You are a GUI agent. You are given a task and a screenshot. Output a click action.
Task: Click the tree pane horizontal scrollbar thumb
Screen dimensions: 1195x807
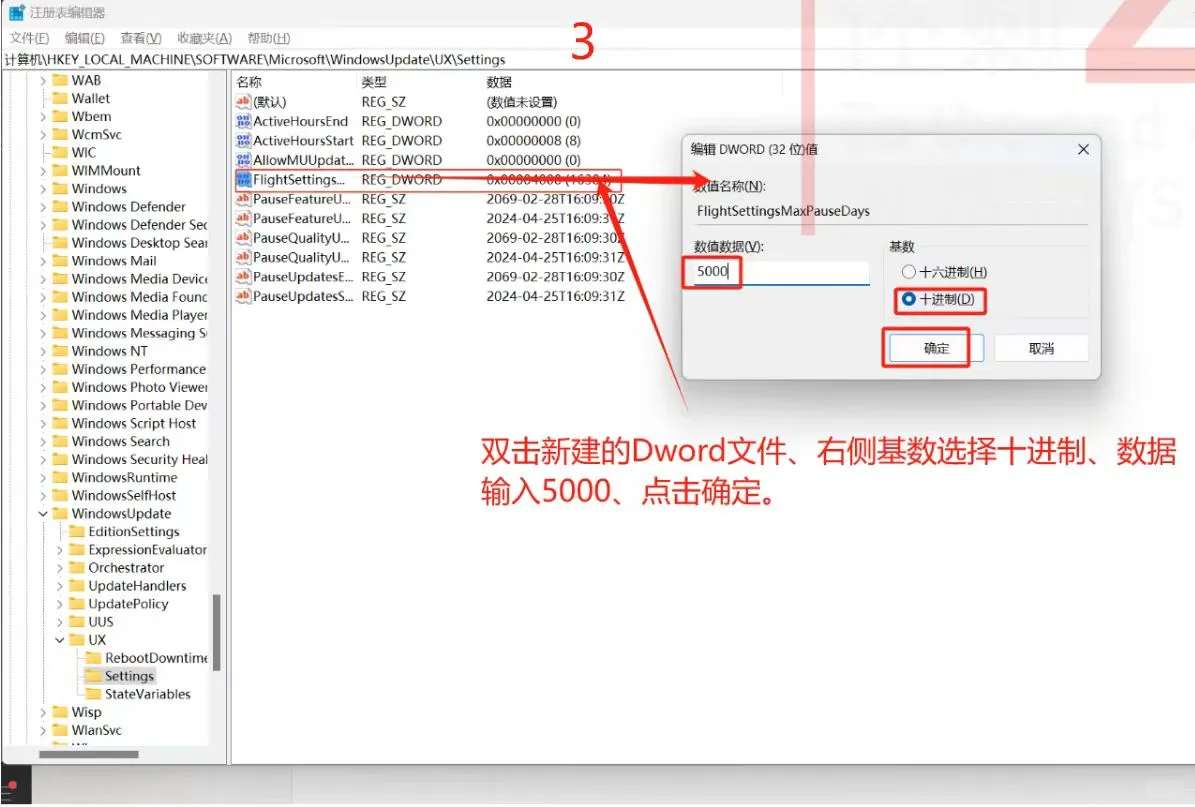88,754
